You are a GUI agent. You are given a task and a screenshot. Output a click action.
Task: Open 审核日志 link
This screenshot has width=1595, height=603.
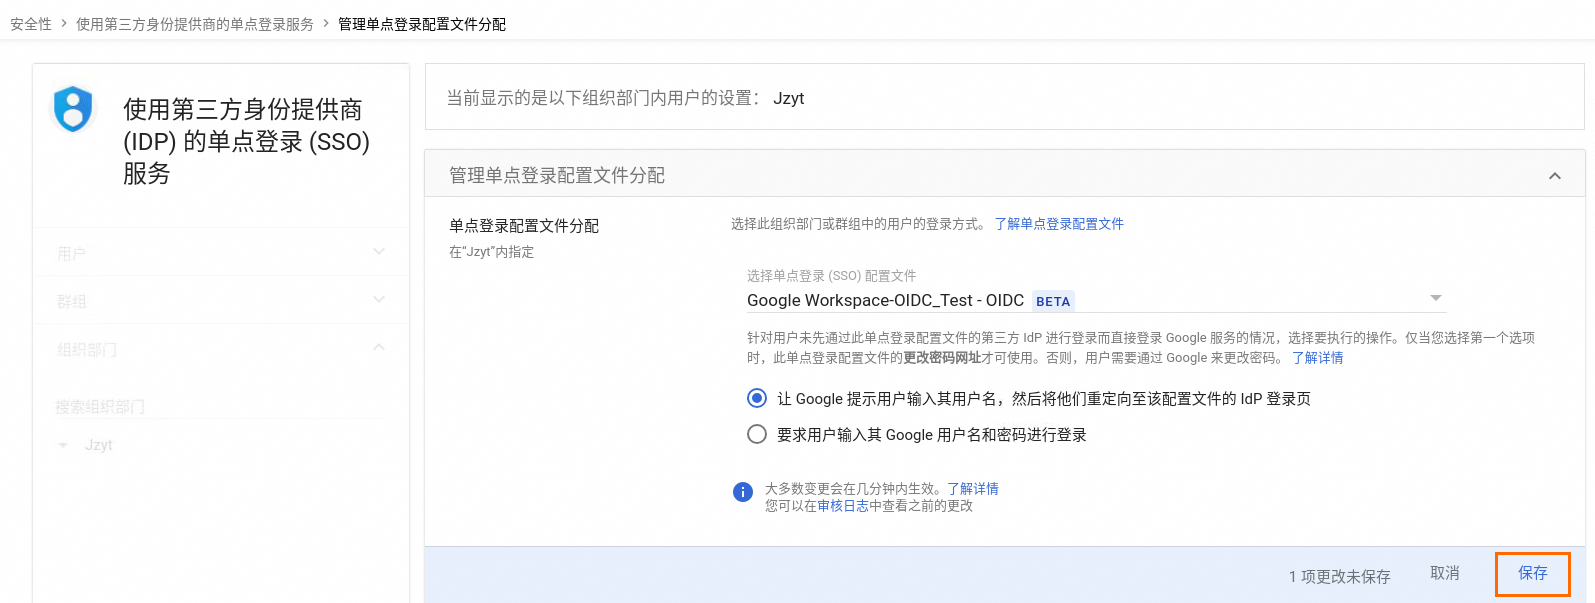[x=843, y=506]
